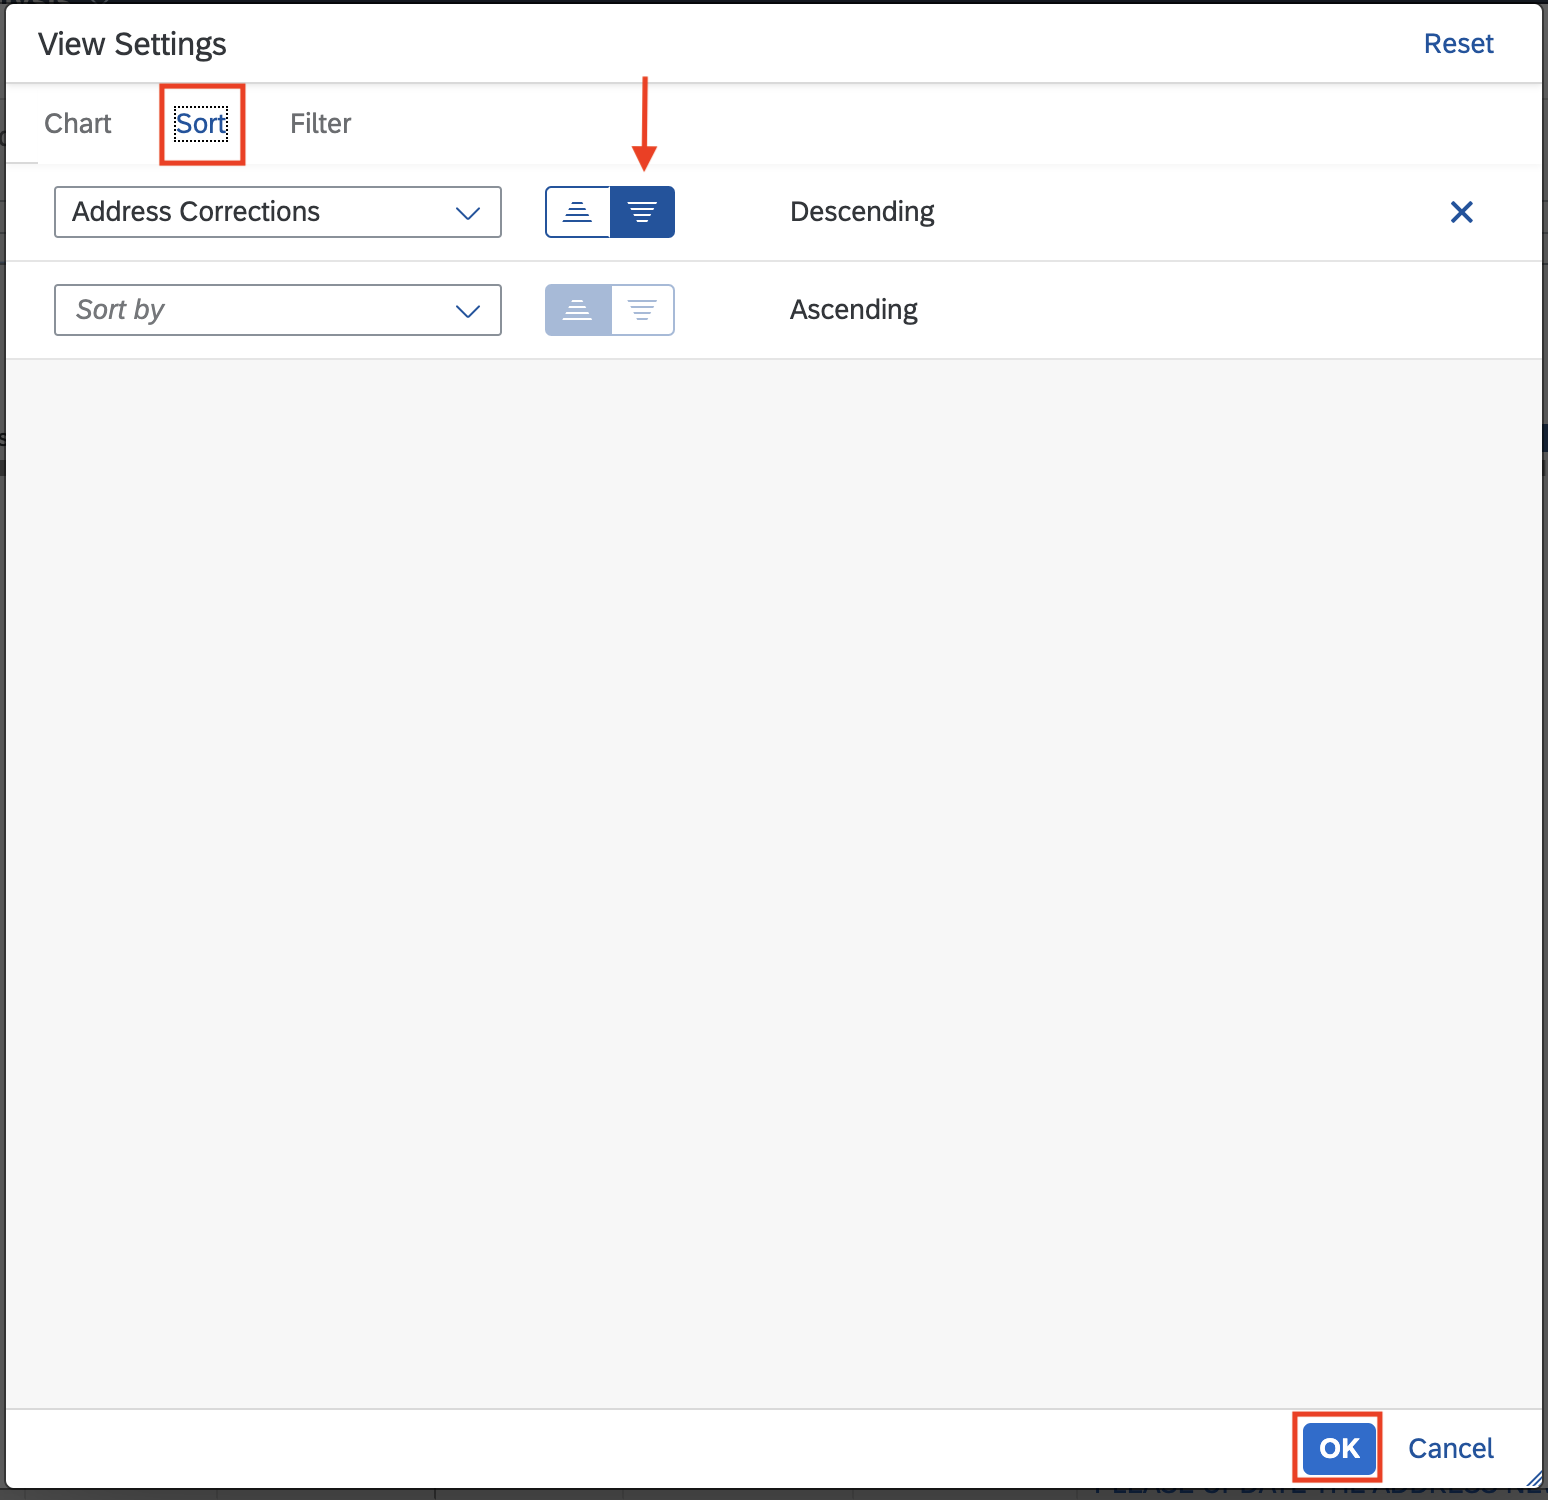Select the Sort tab
1548x1500 pixels.
201,124
